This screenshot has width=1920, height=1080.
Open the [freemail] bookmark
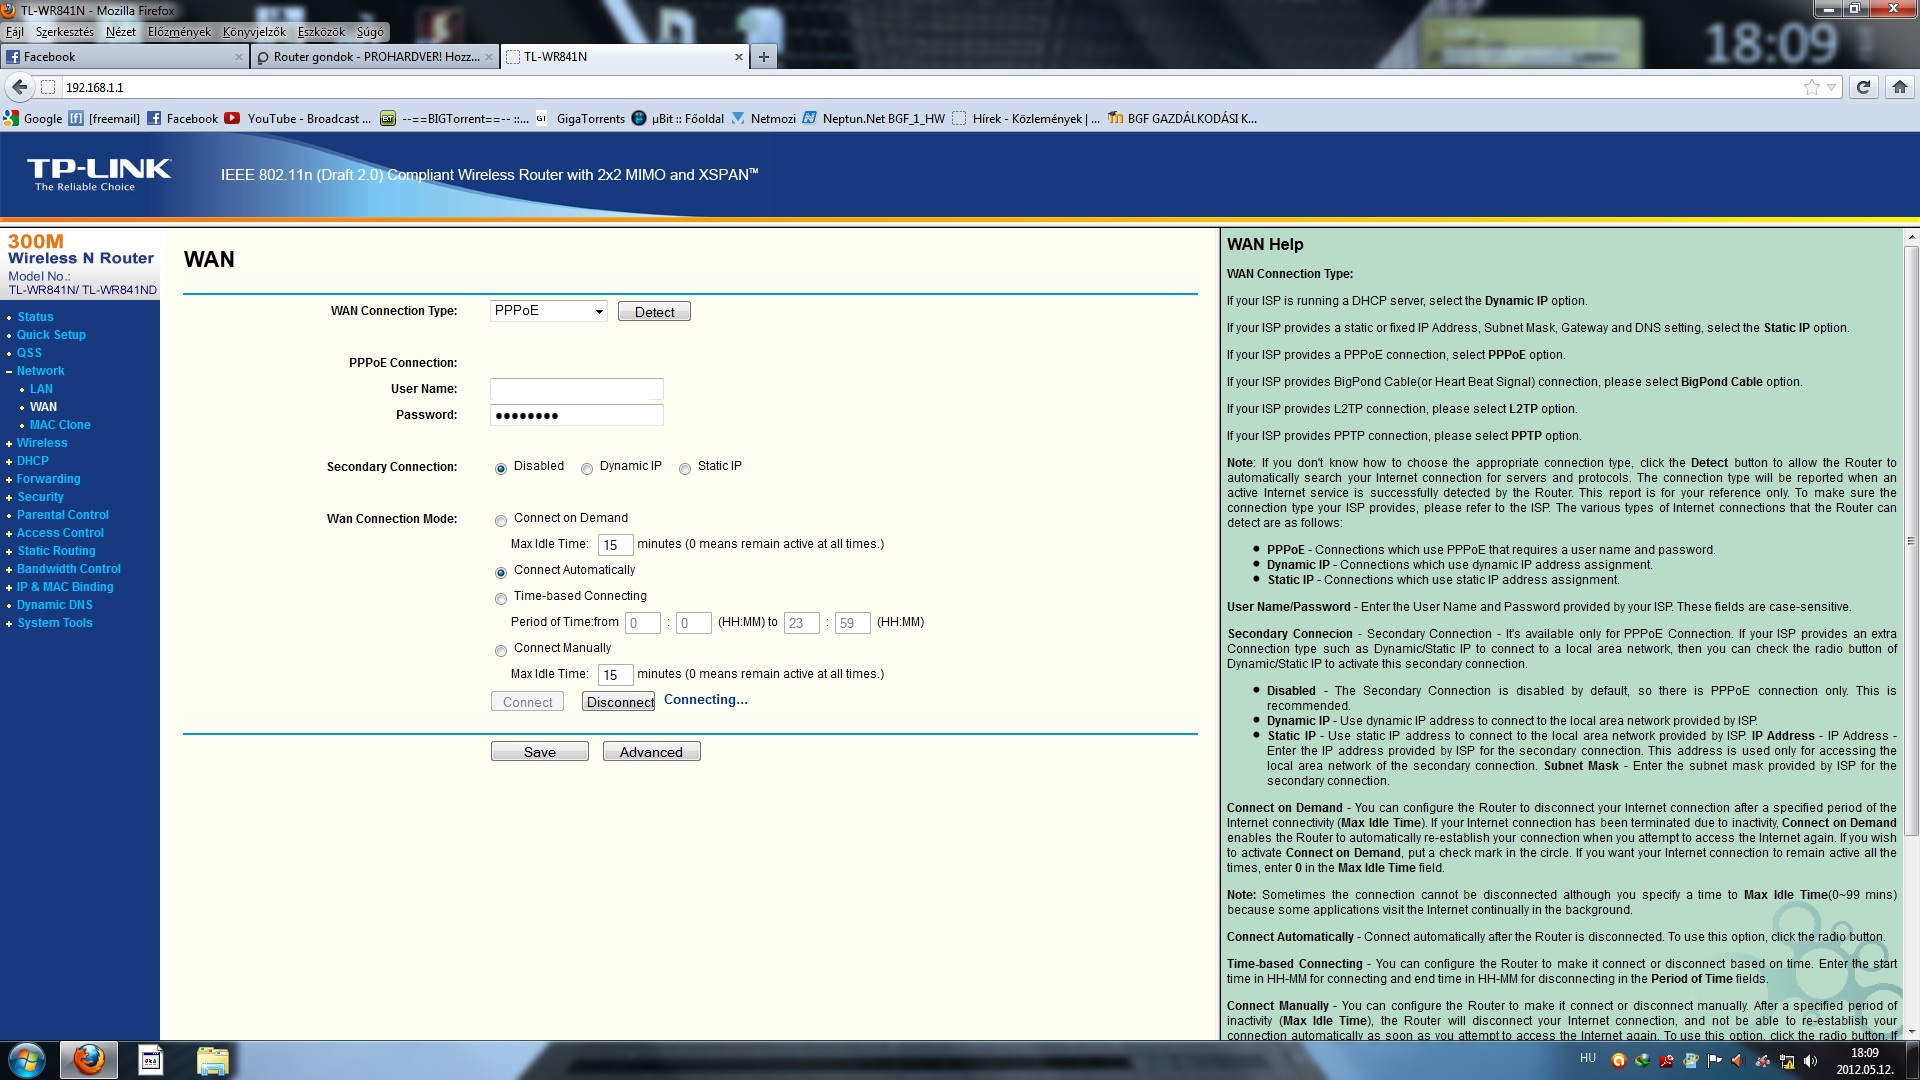(x=104, y=118)
